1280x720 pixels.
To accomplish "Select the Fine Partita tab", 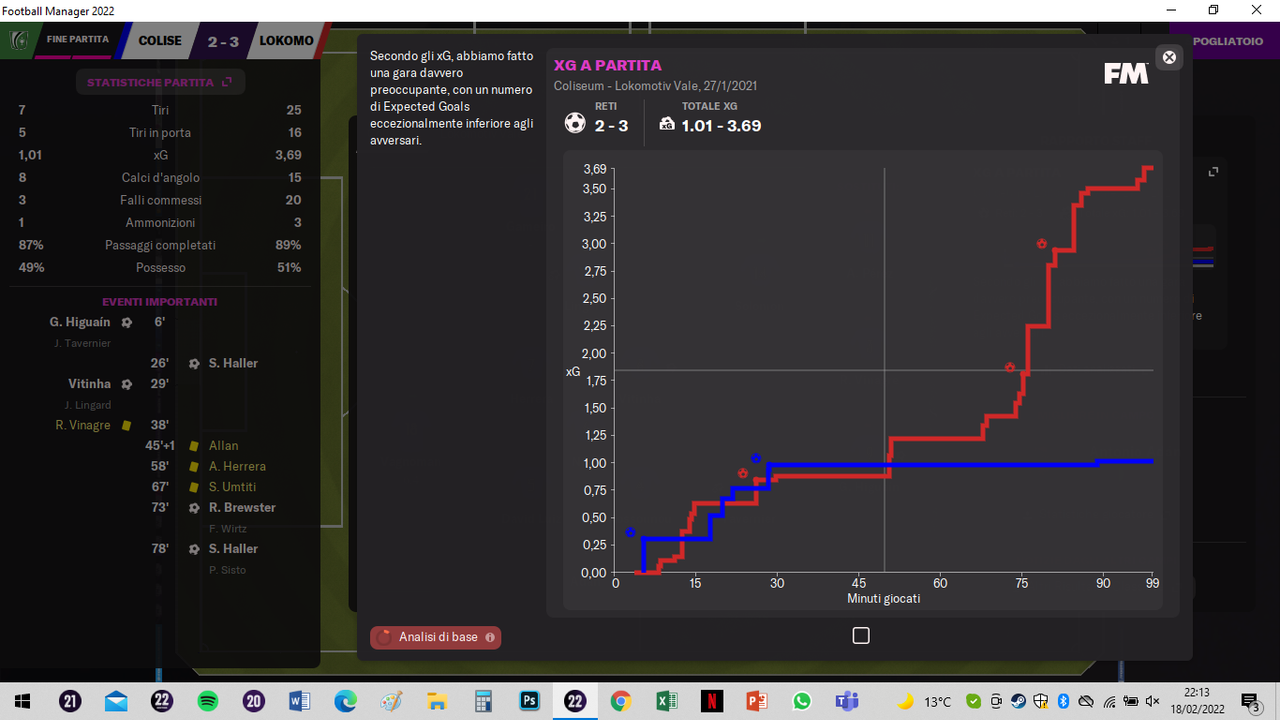I will tap(77, 40).
